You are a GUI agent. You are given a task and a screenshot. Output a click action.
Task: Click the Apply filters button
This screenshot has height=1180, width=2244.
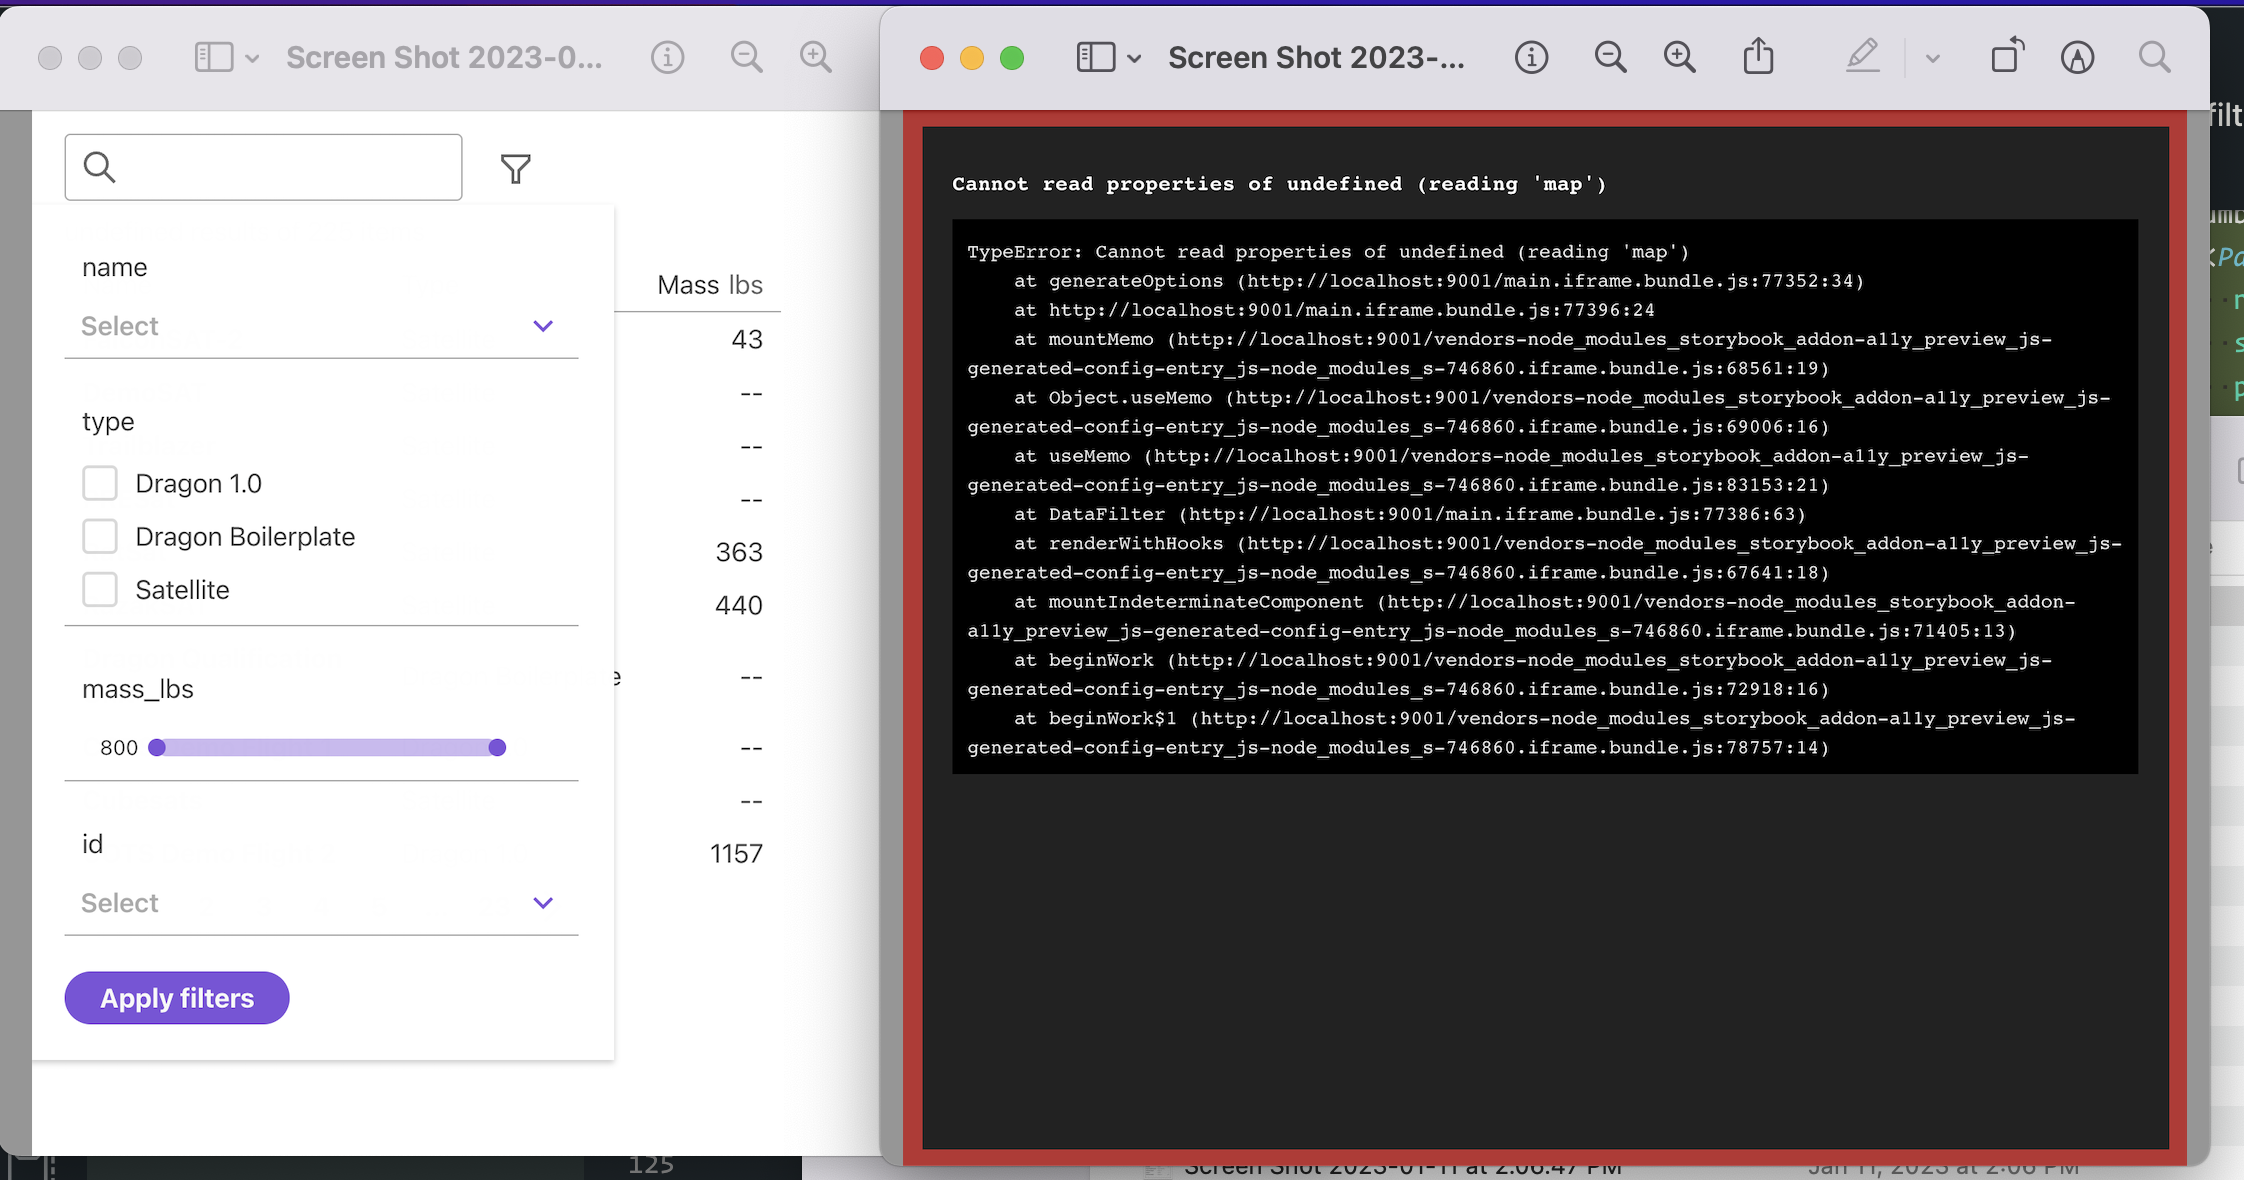[x=176, y=997]
